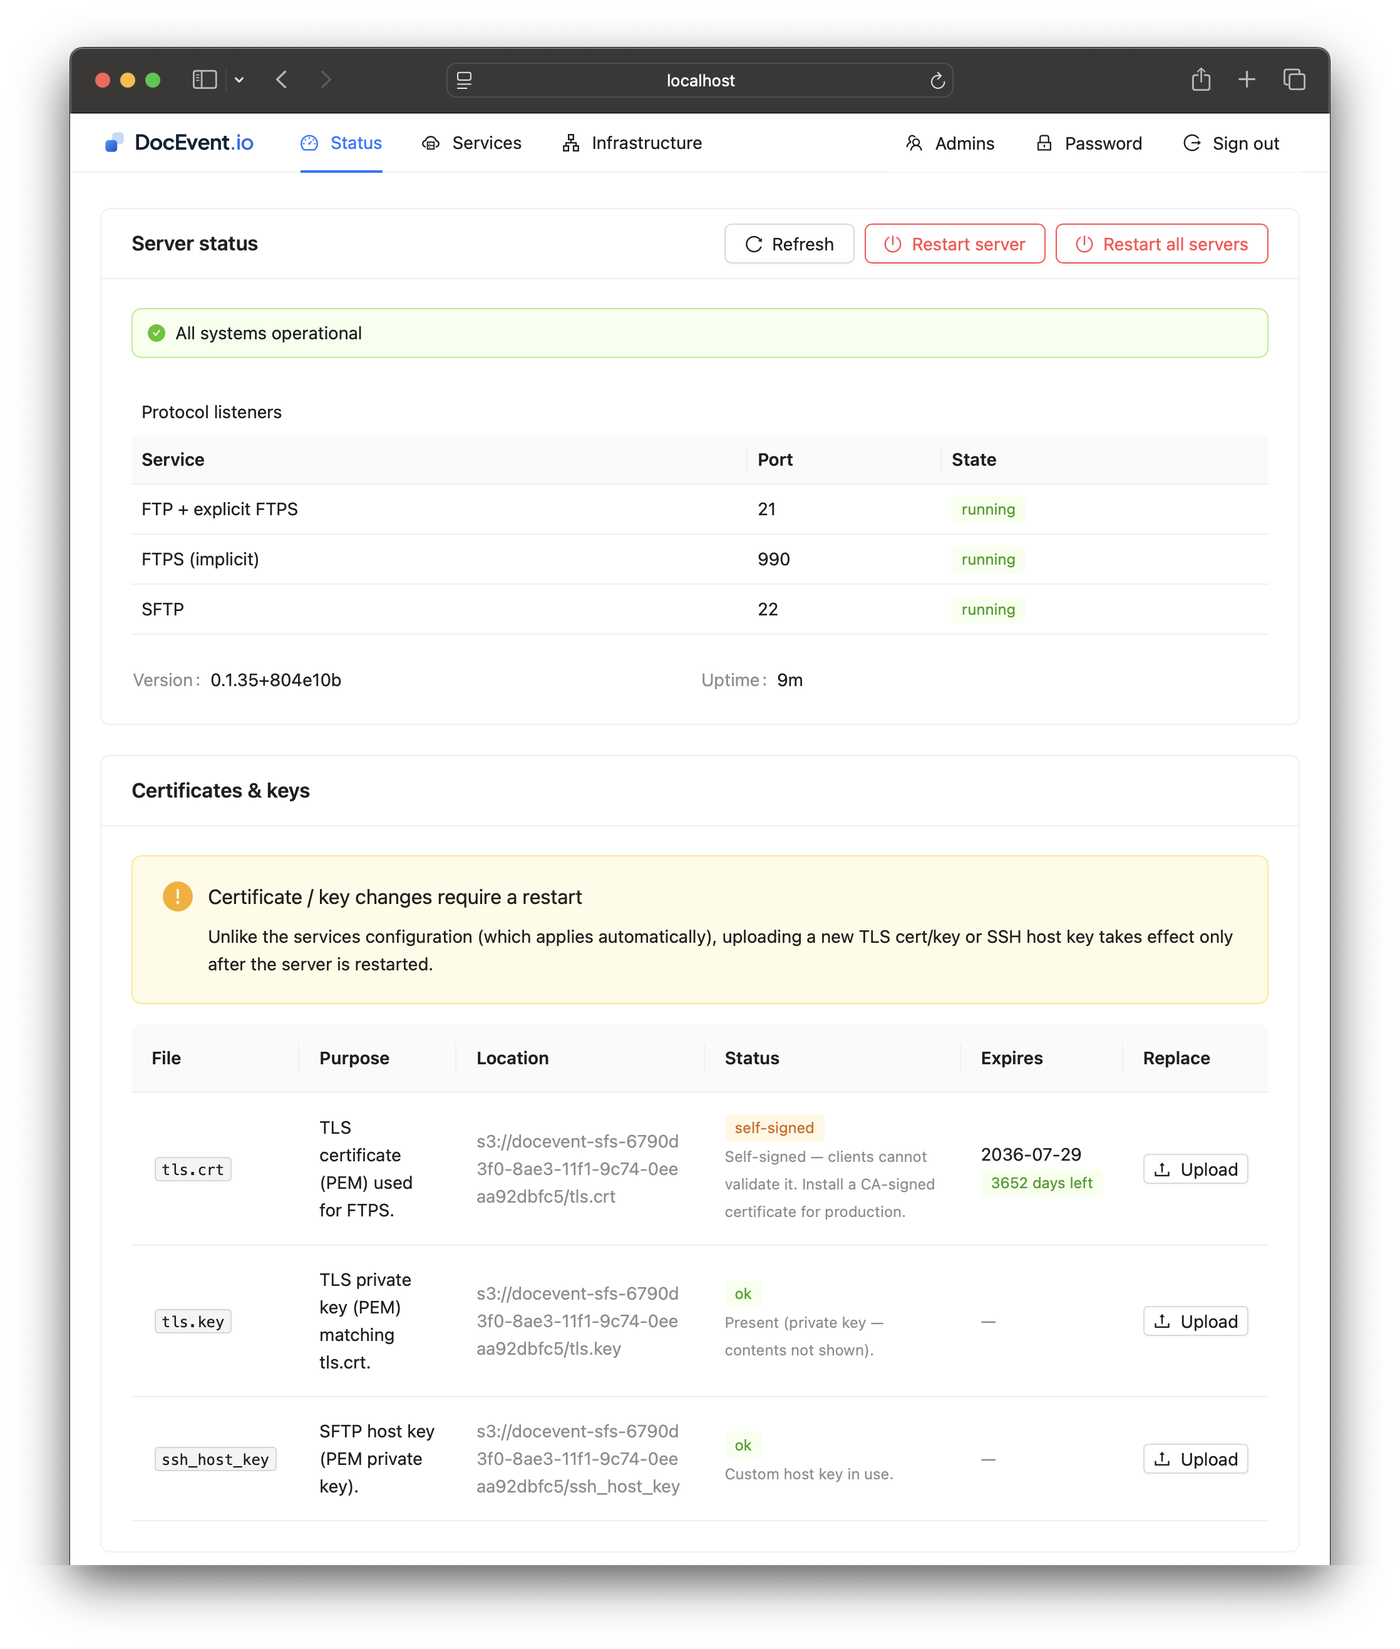Click the running badge for port 990
This screenshot has height=1649, width=1400.
(x=988, y=559)
